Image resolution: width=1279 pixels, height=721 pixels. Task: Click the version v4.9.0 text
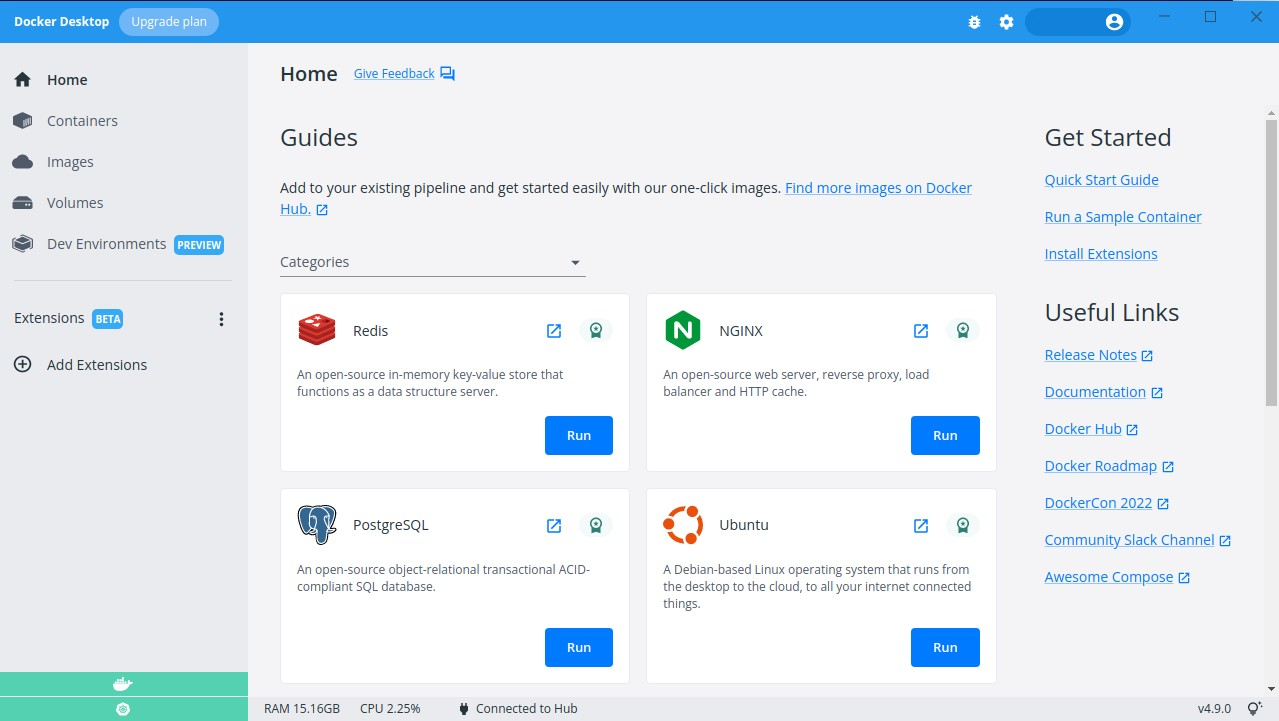tap(1214, 709)
